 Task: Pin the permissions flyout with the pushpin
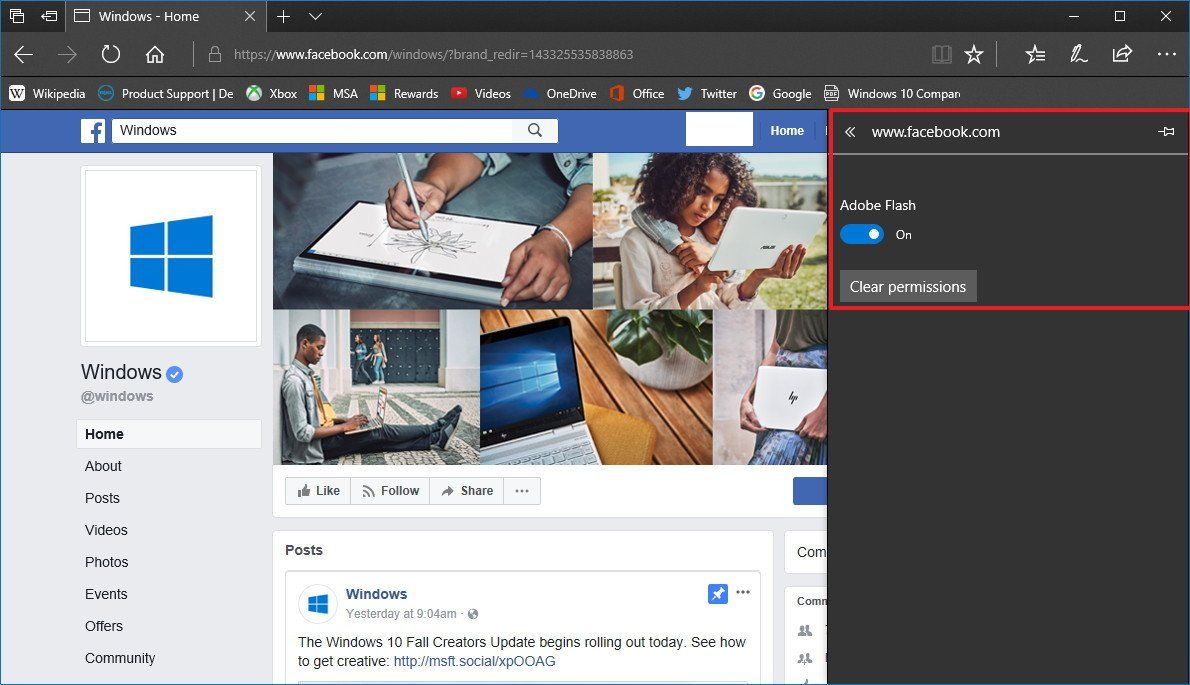click(1166, 131)
